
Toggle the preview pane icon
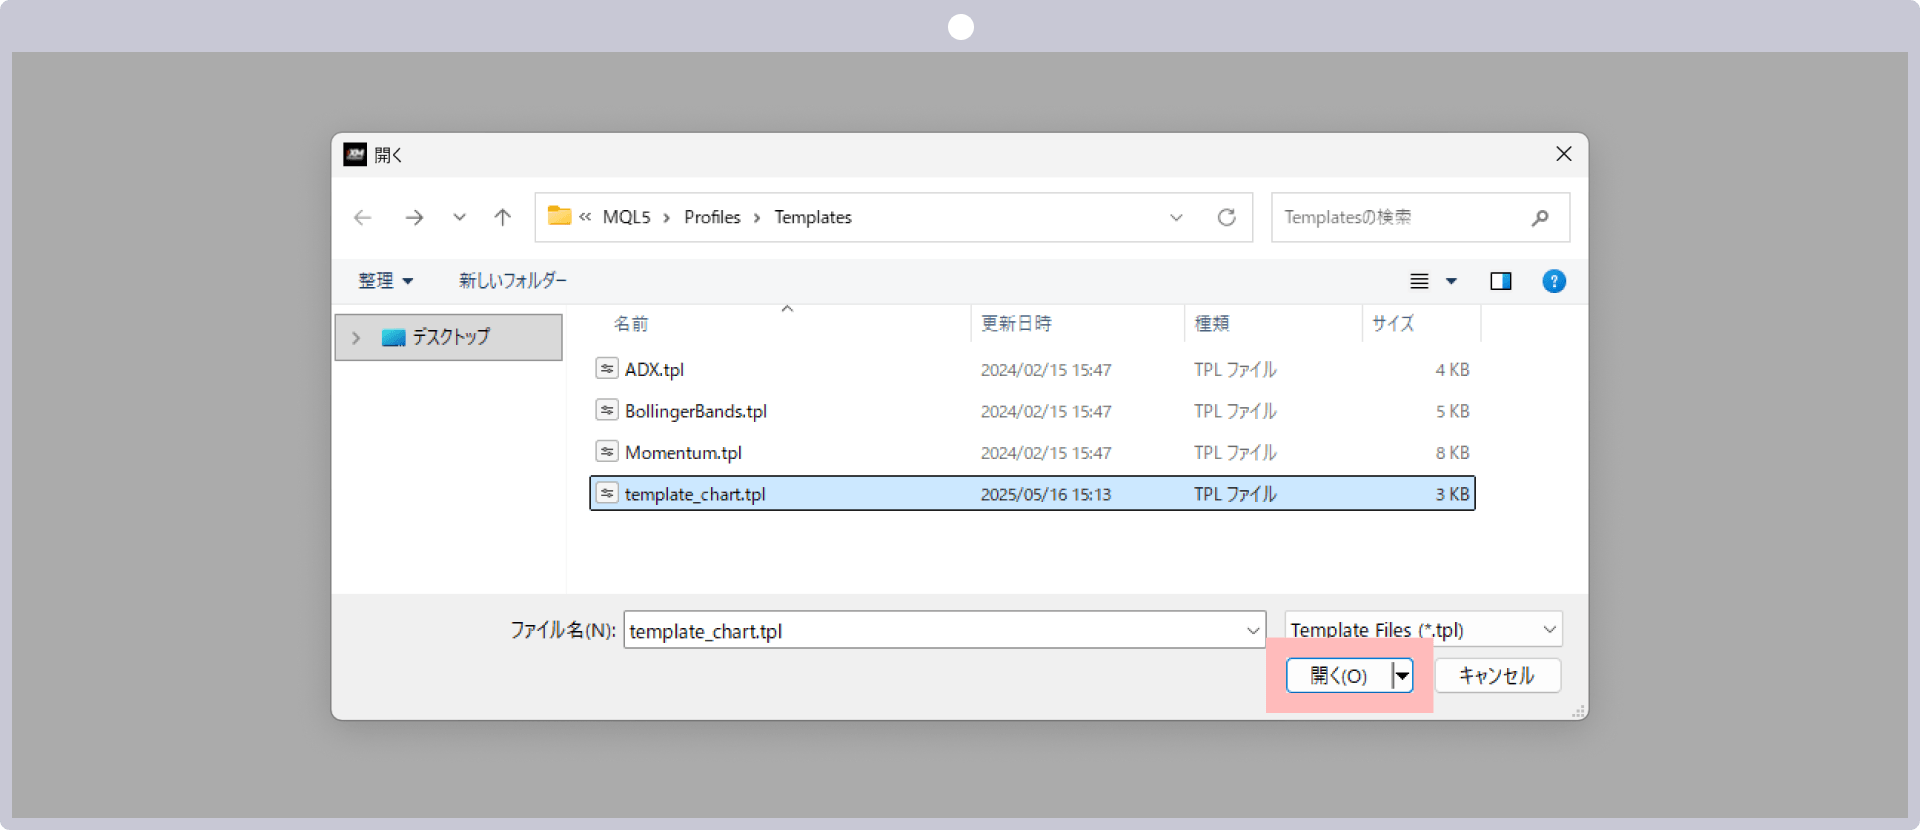coord(1500,281)
